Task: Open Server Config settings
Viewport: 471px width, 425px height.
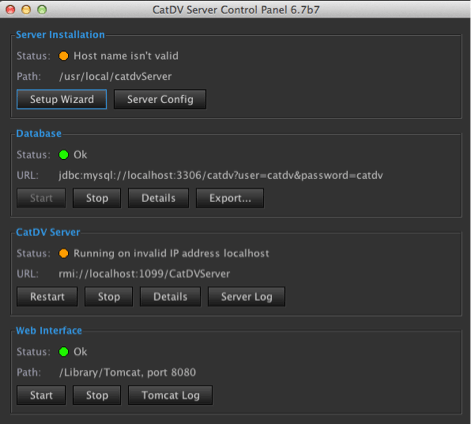Action: [x=160, y=99]
